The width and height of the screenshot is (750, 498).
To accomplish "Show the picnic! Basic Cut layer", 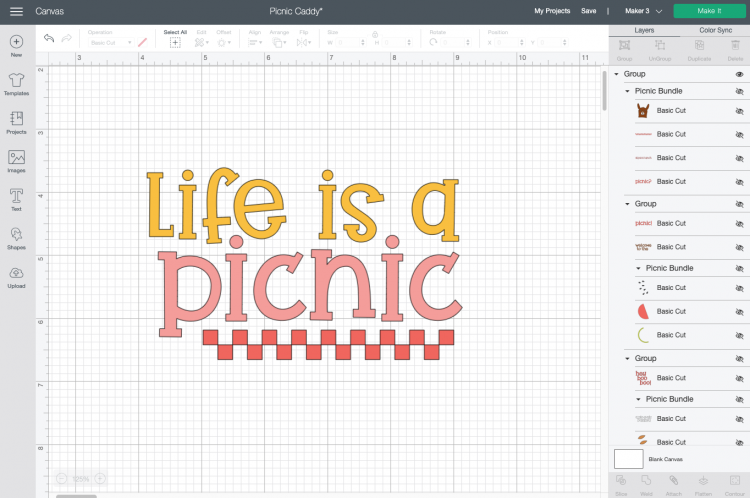I will (739, 223).
